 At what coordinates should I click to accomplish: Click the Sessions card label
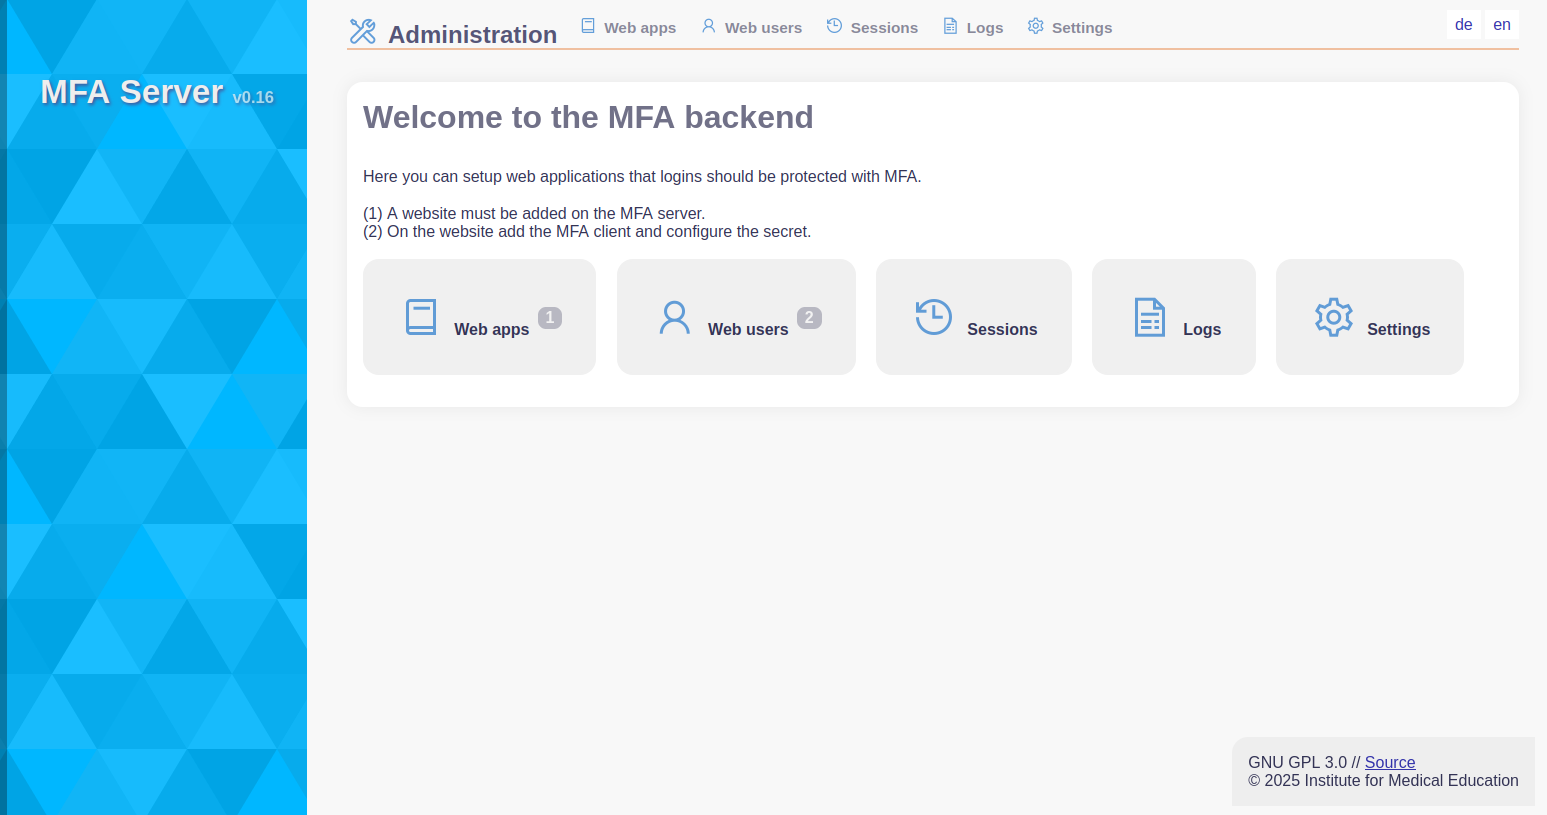[x=1002, y=329]
